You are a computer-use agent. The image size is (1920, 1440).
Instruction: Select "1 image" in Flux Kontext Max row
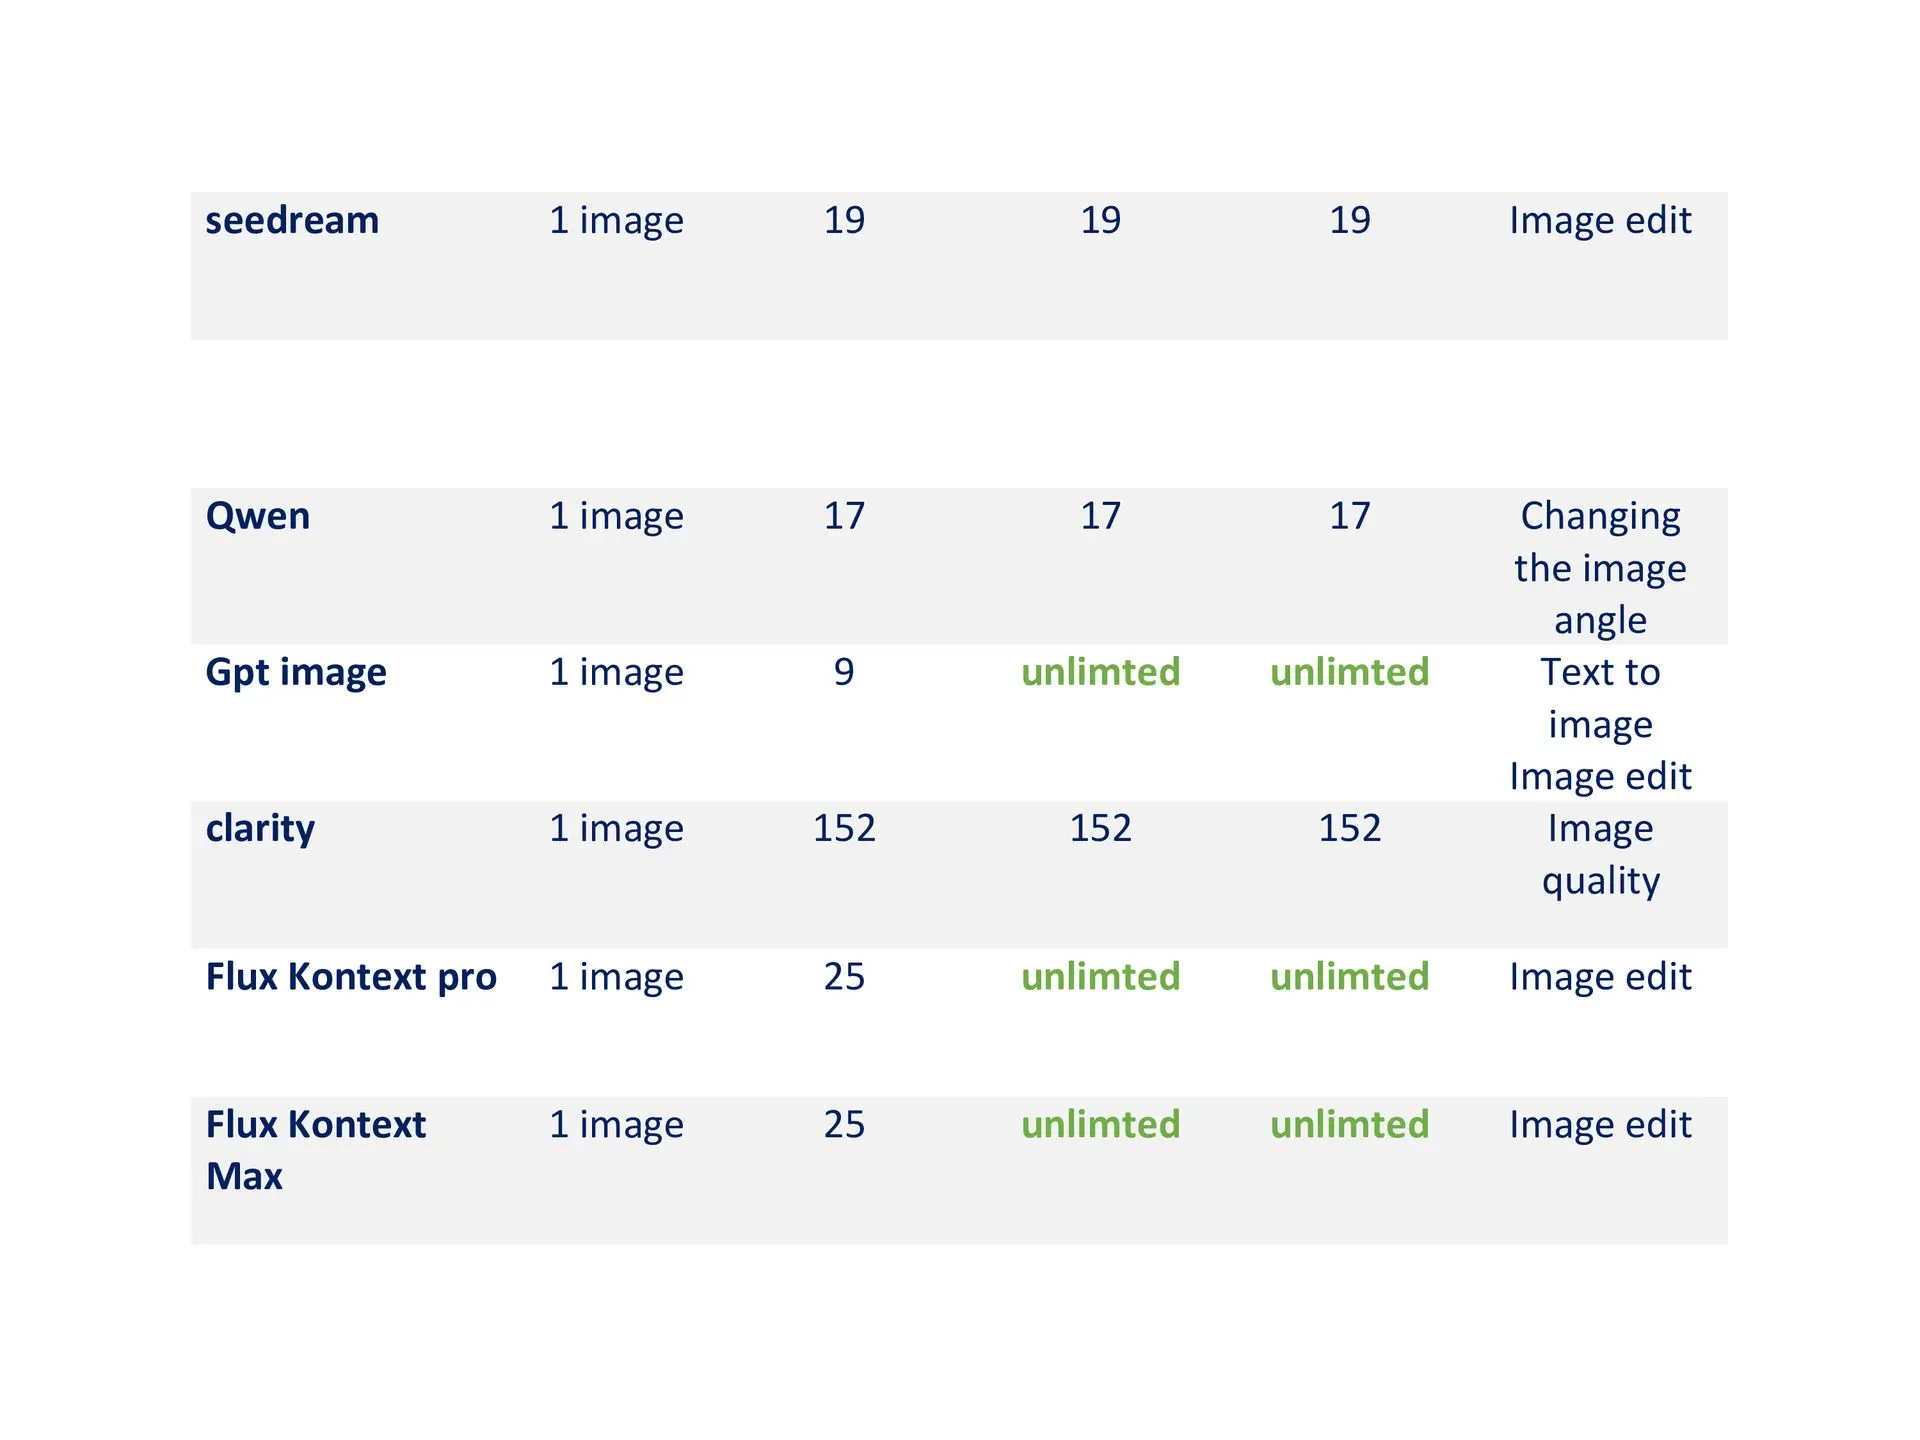616,1125
